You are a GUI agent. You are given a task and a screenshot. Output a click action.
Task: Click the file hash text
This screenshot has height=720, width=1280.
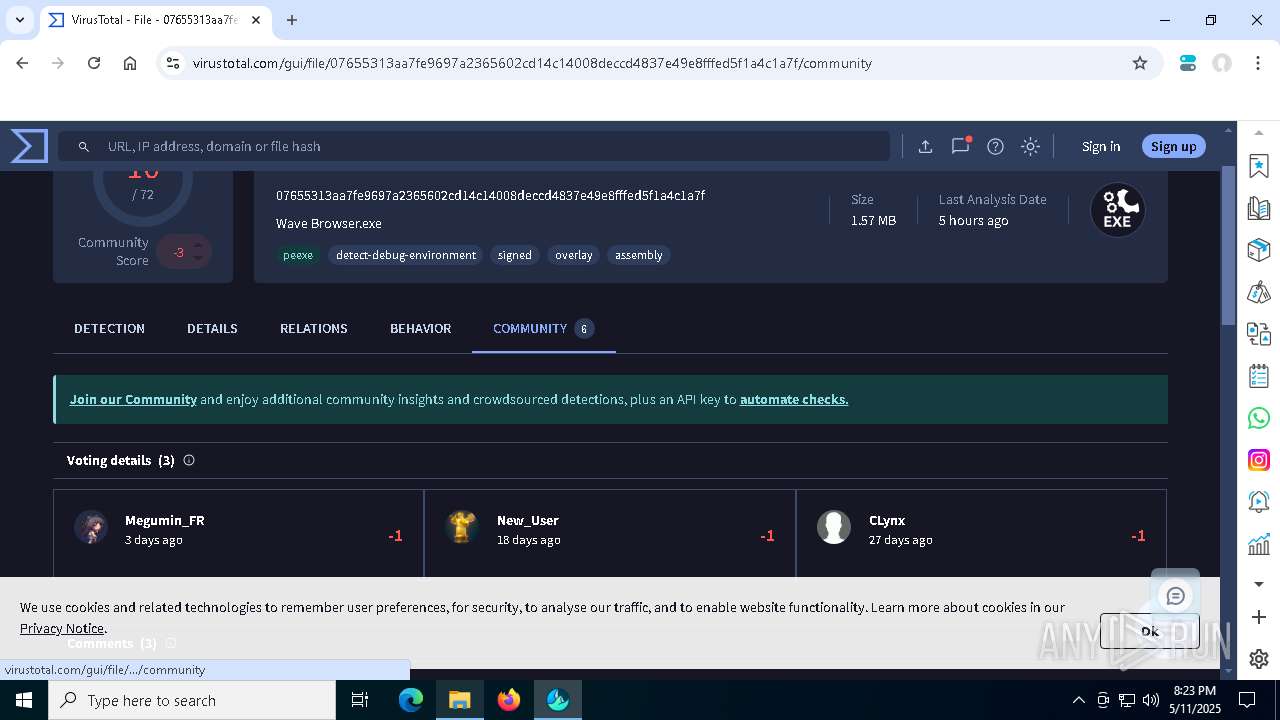[491, 195]
